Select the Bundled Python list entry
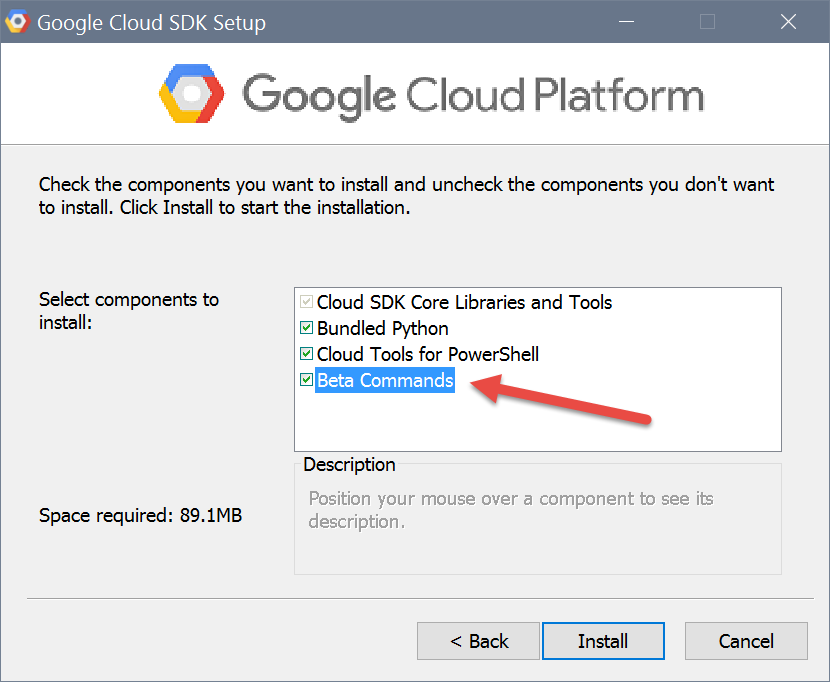 (383, 328)
